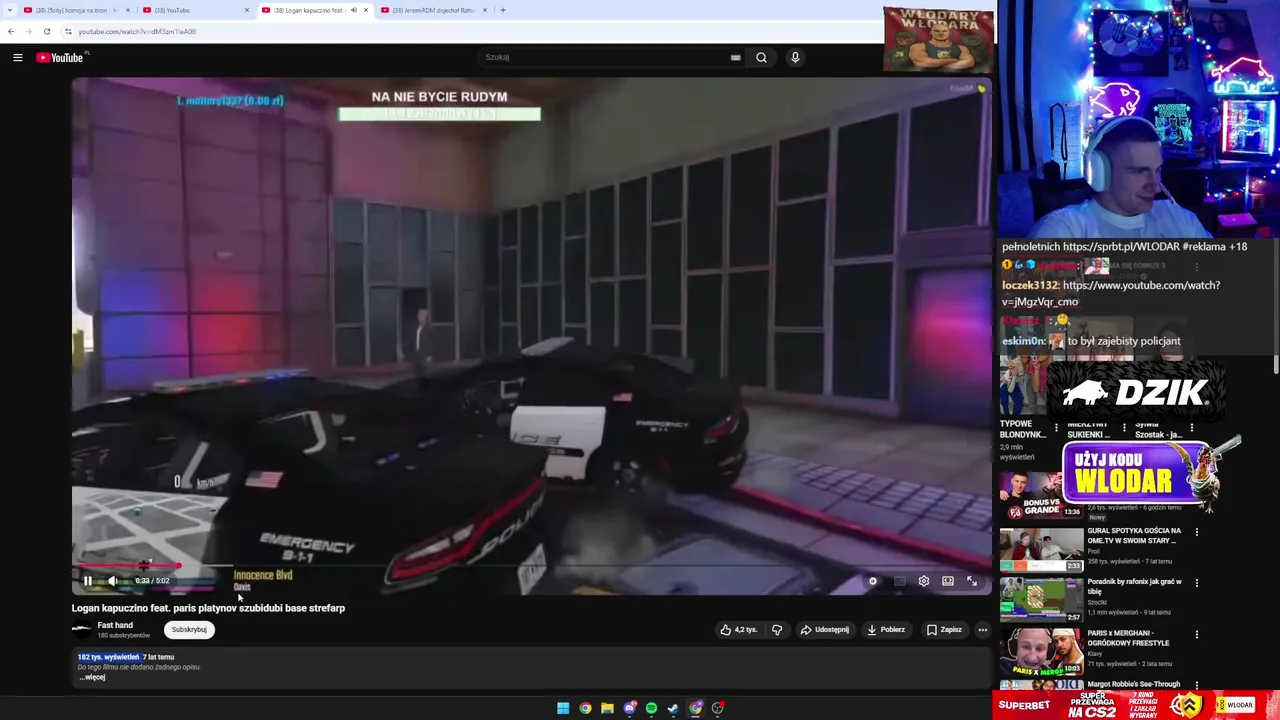The width and height of the screenshot is (1280, 720).
Task: Go to YouTube home via logo
Action: (61, 58)
